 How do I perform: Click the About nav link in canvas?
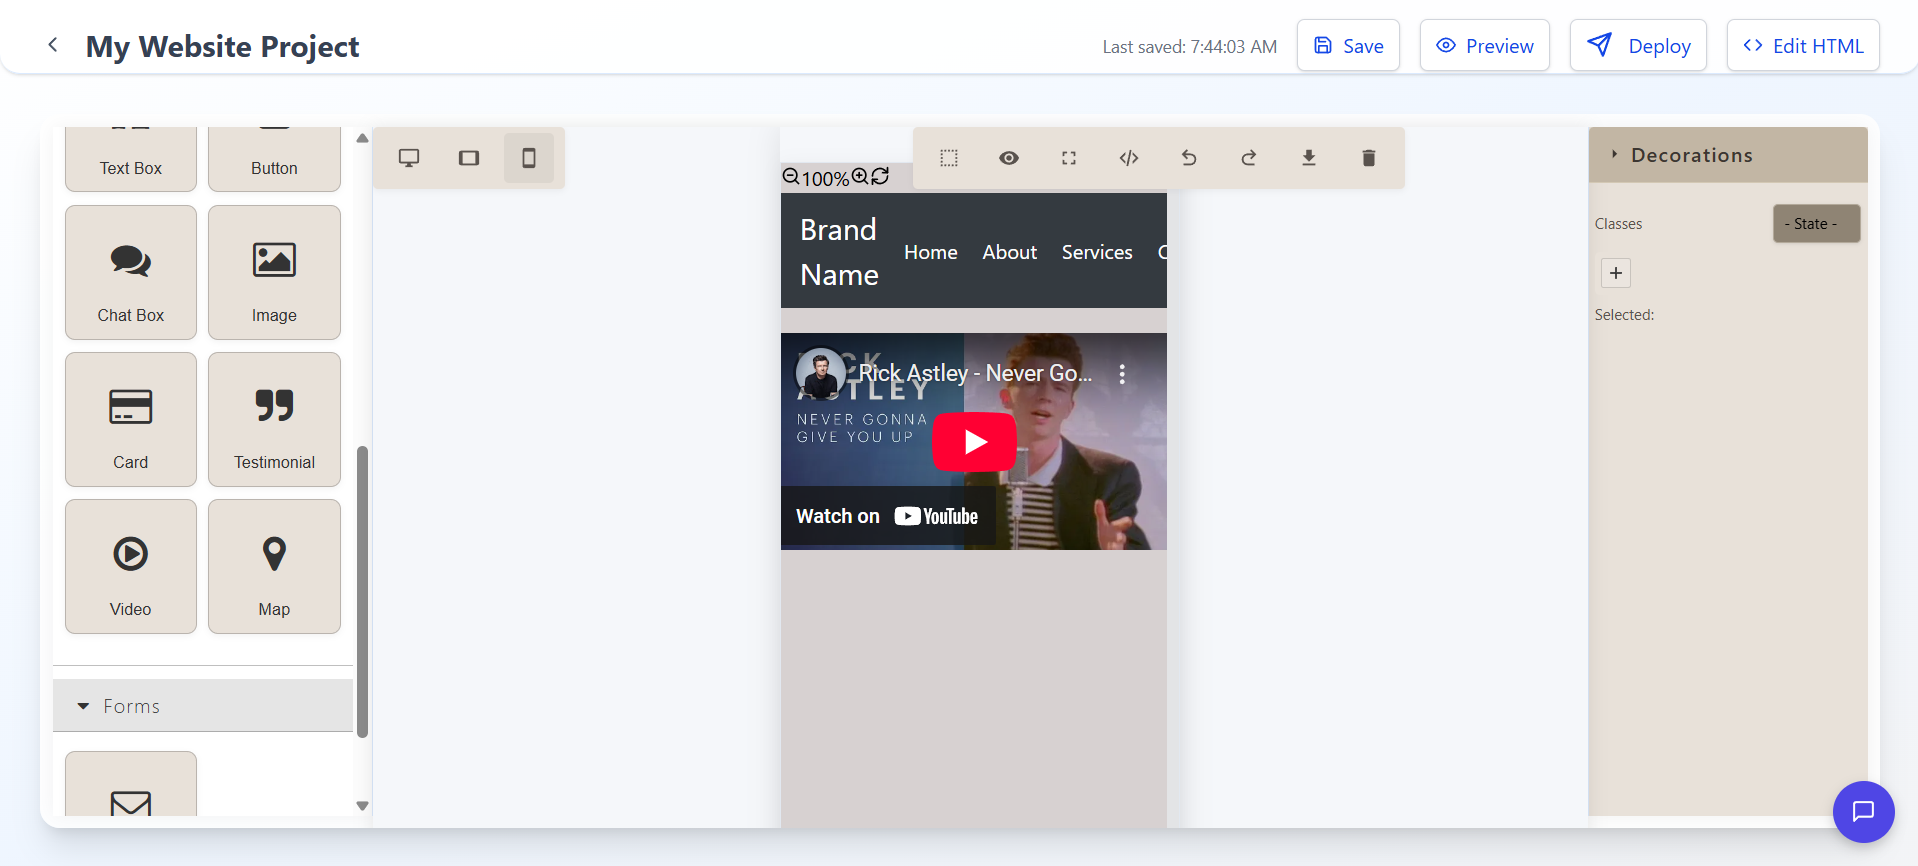click(x=1010, y=252)
